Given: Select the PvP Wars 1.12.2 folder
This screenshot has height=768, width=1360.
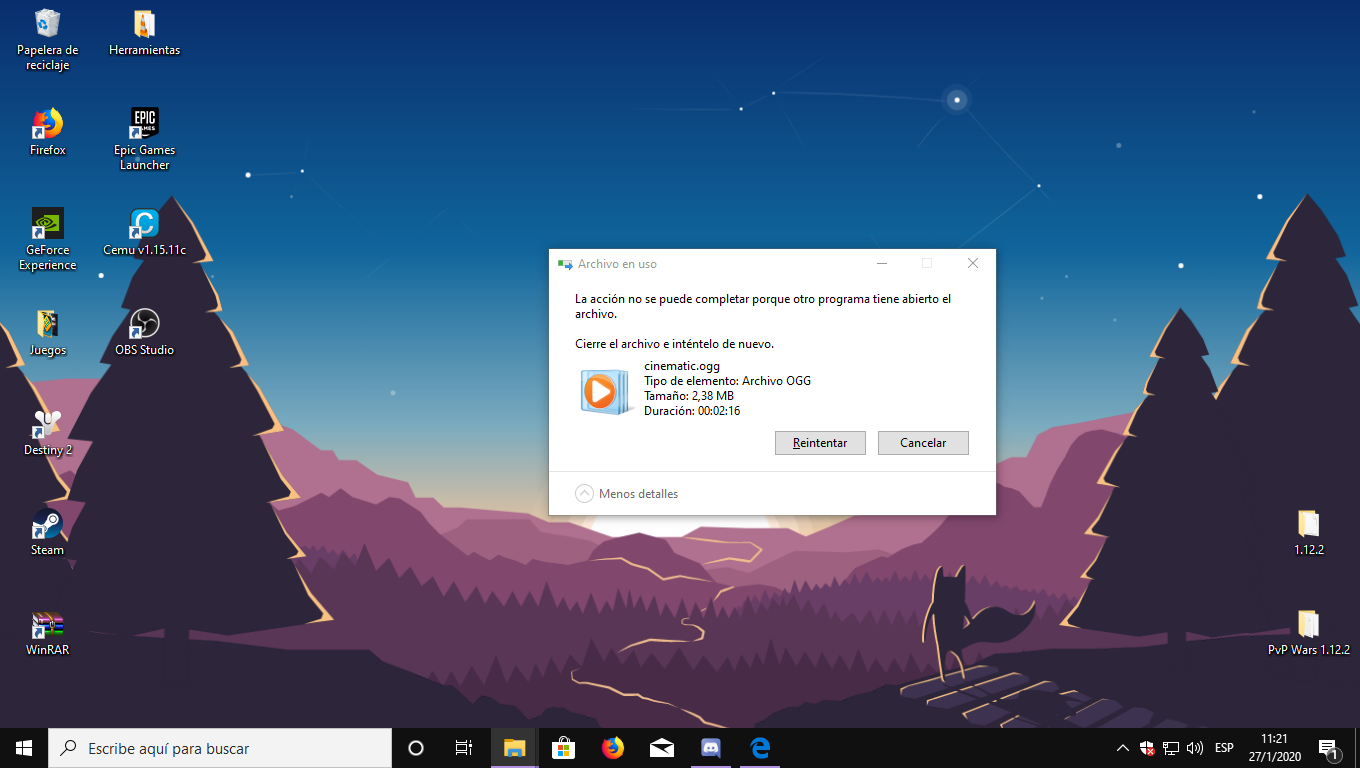Looking at the screenshot, I should click(x=1308, y=632).
